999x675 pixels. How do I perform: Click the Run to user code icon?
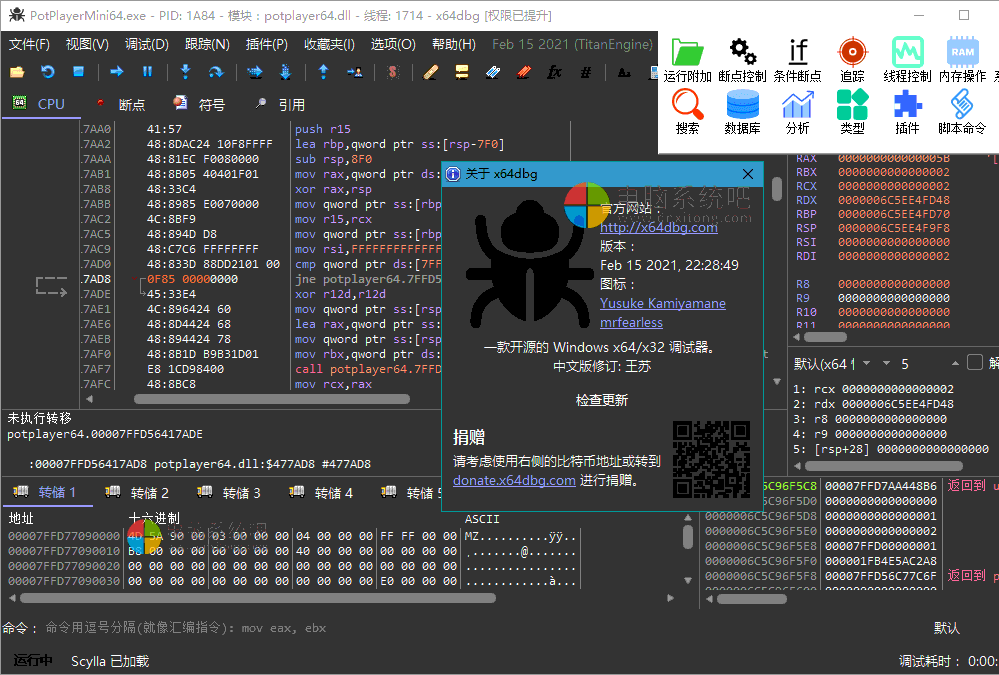click(x=355, y=72)
